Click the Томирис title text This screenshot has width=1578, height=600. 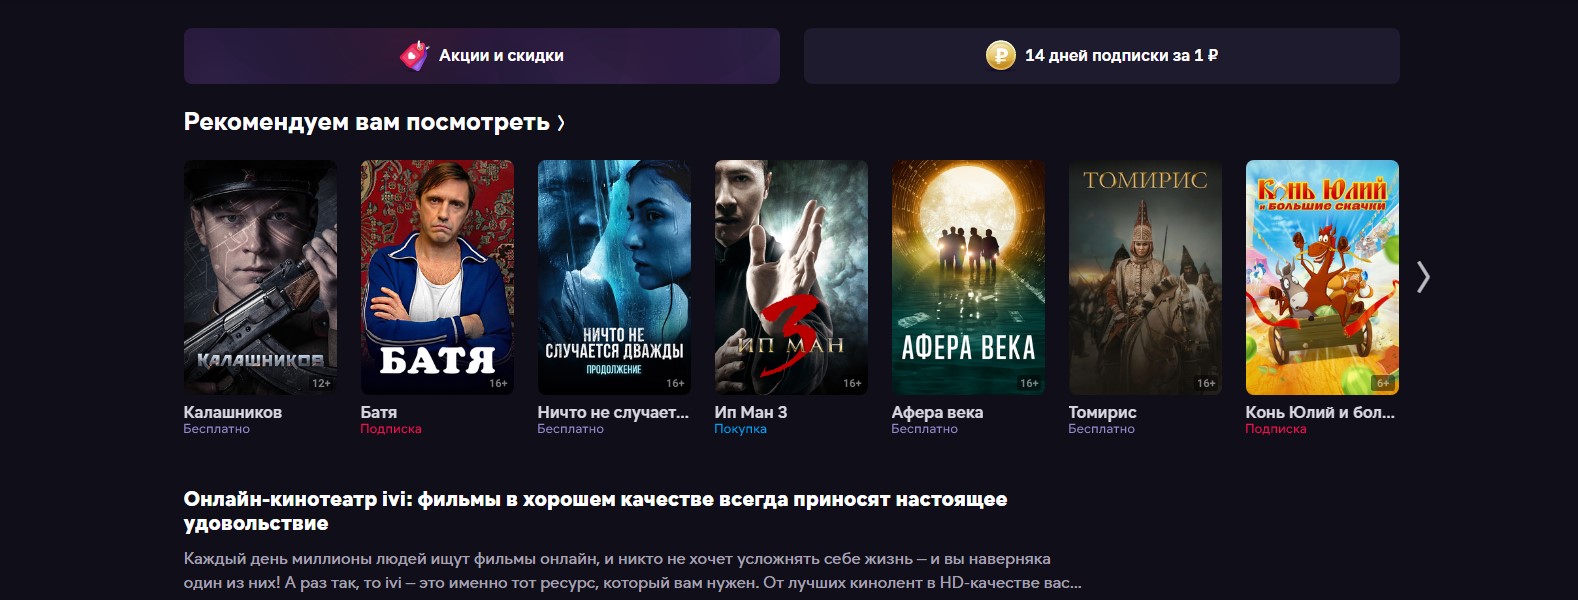coord(1103,412)
